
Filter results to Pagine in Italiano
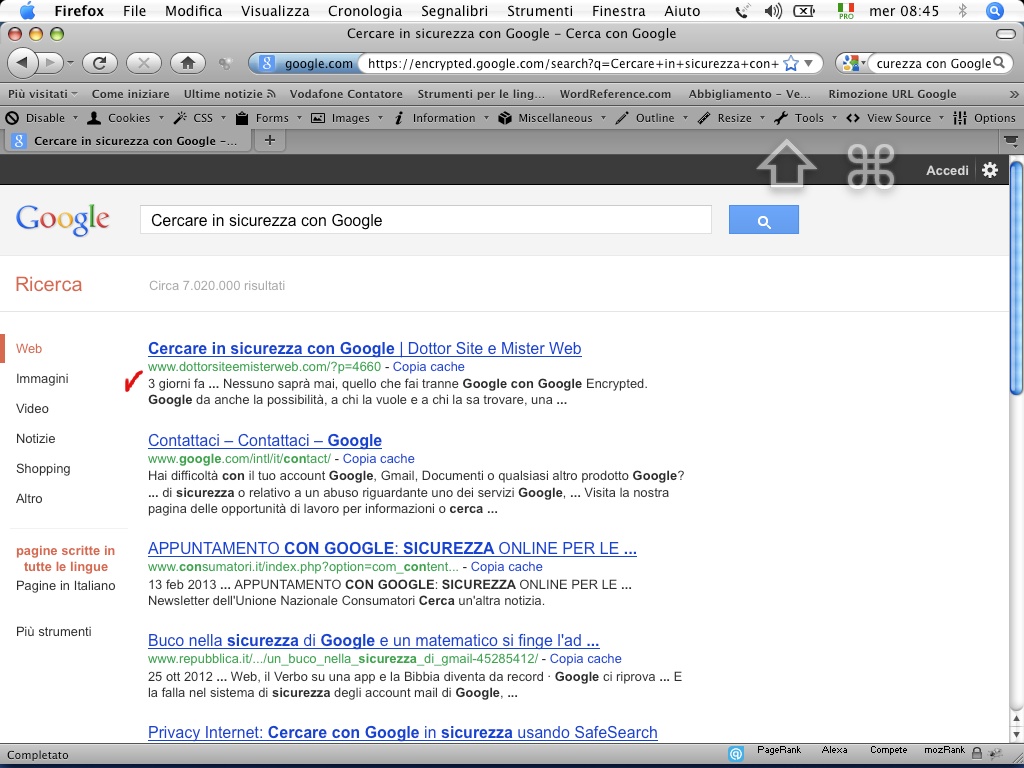pyautogui.click(x=65, y=586)
